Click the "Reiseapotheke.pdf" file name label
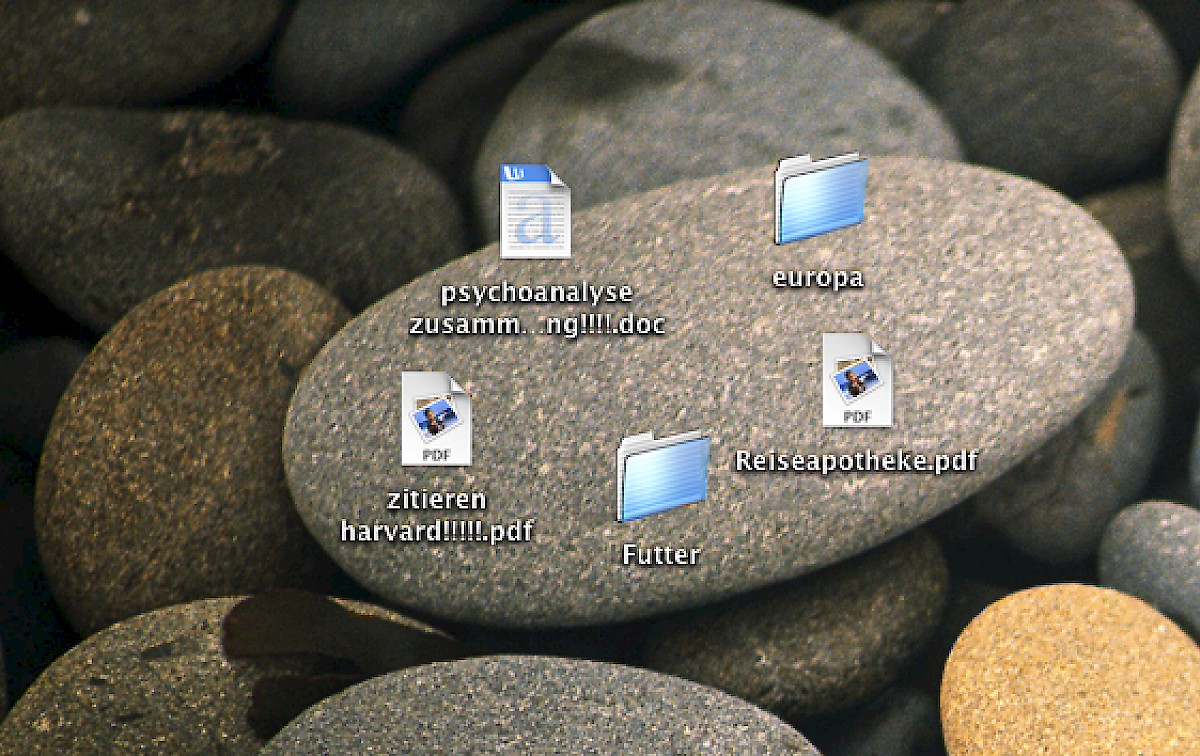The width and height of the screenshot is (1200, 756). click(x=856, y=461)
